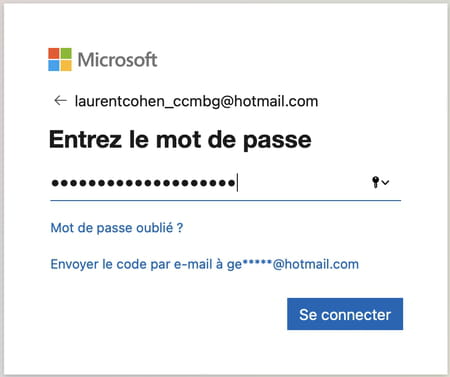Click the first password dot in the field

point(55,183)
